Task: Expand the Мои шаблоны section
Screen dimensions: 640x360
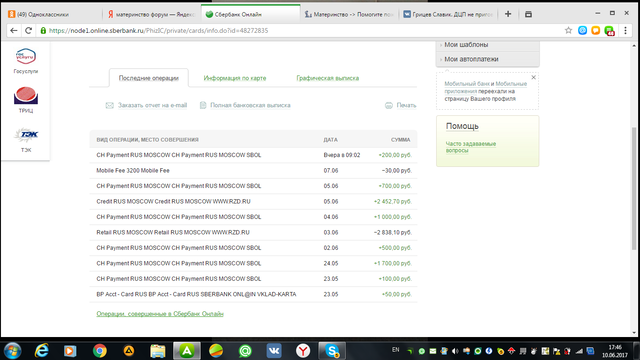Action: click(466, 44)
